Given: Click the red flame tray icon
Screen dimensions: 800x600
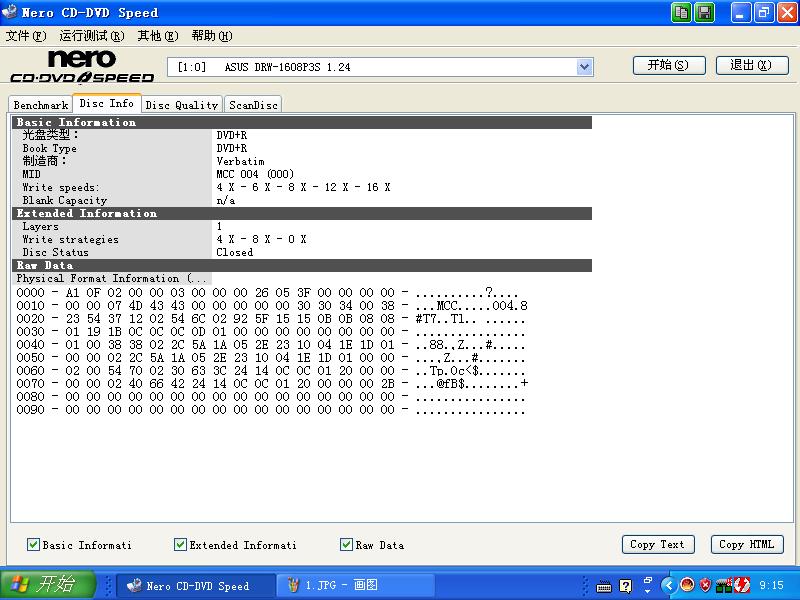Looking at the screenshot, I should pos(687,585).
